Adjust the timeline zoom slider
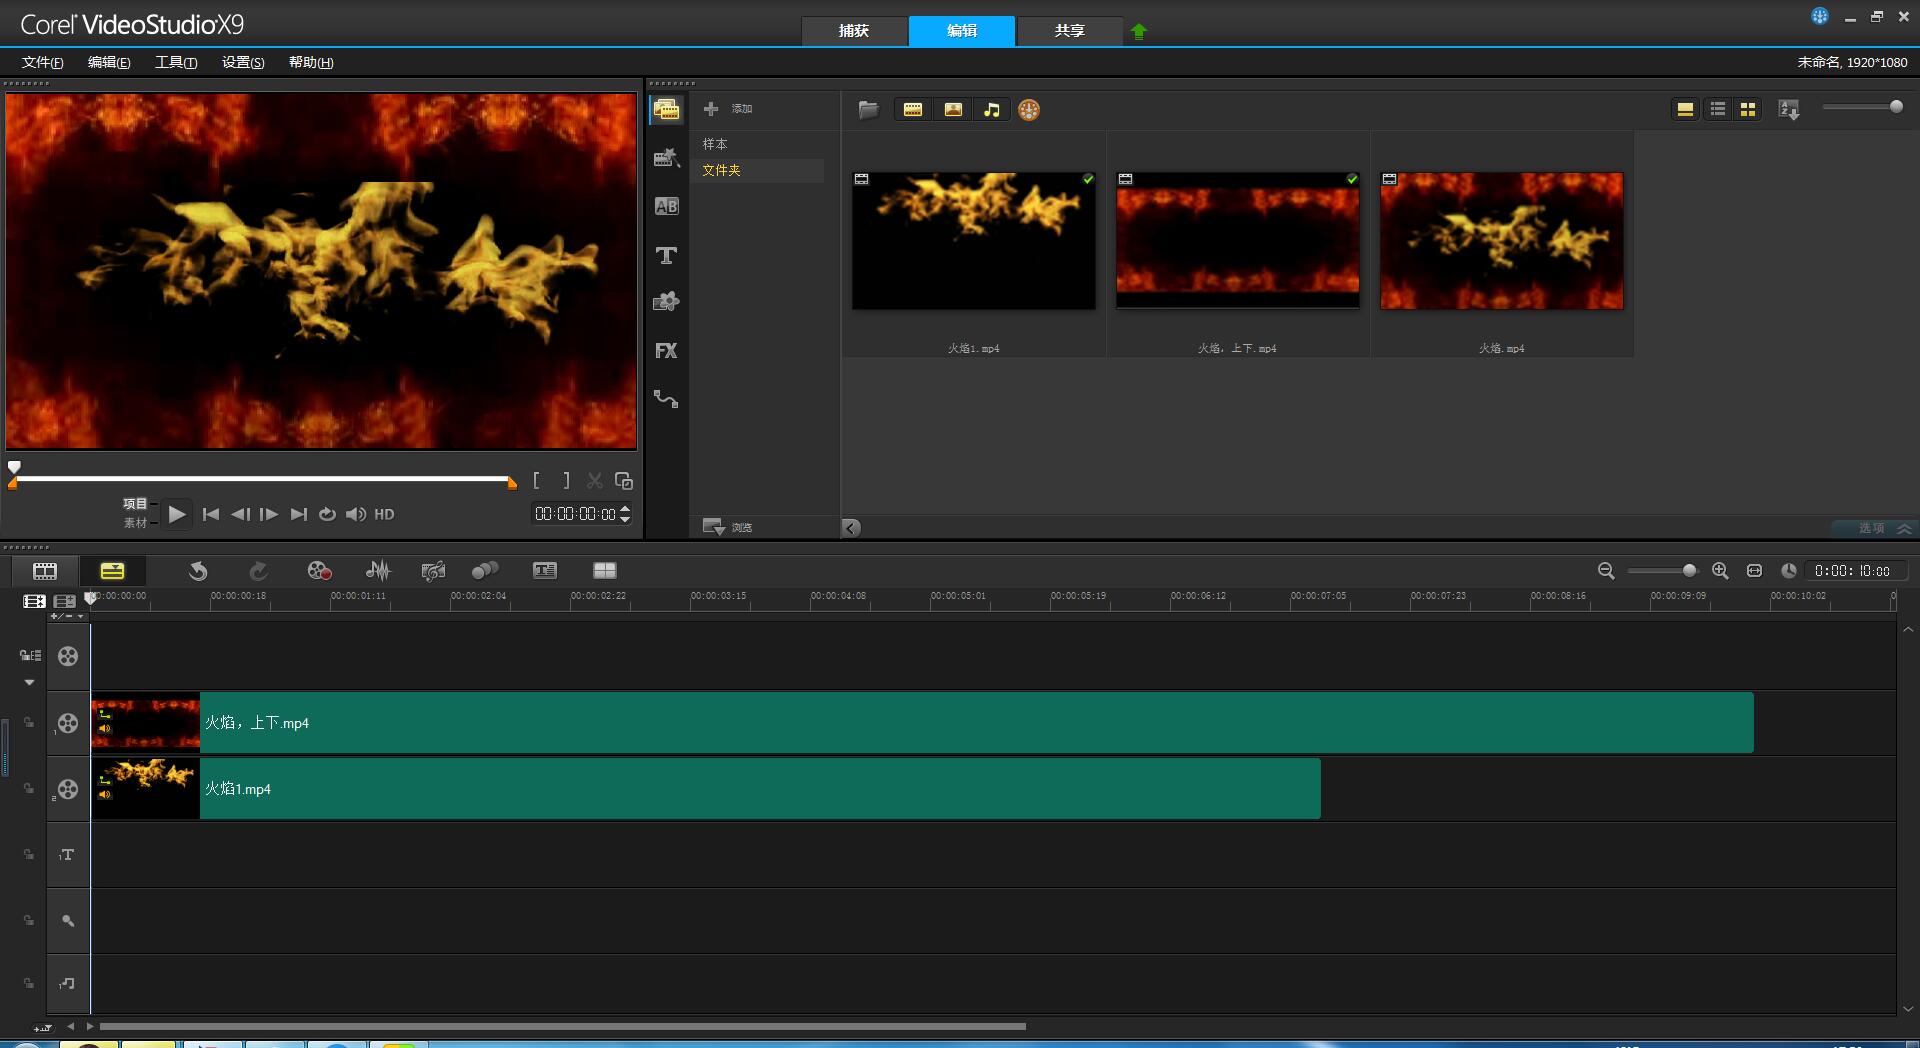Screen dimensions: 1920x1048 pos(1689,570)
